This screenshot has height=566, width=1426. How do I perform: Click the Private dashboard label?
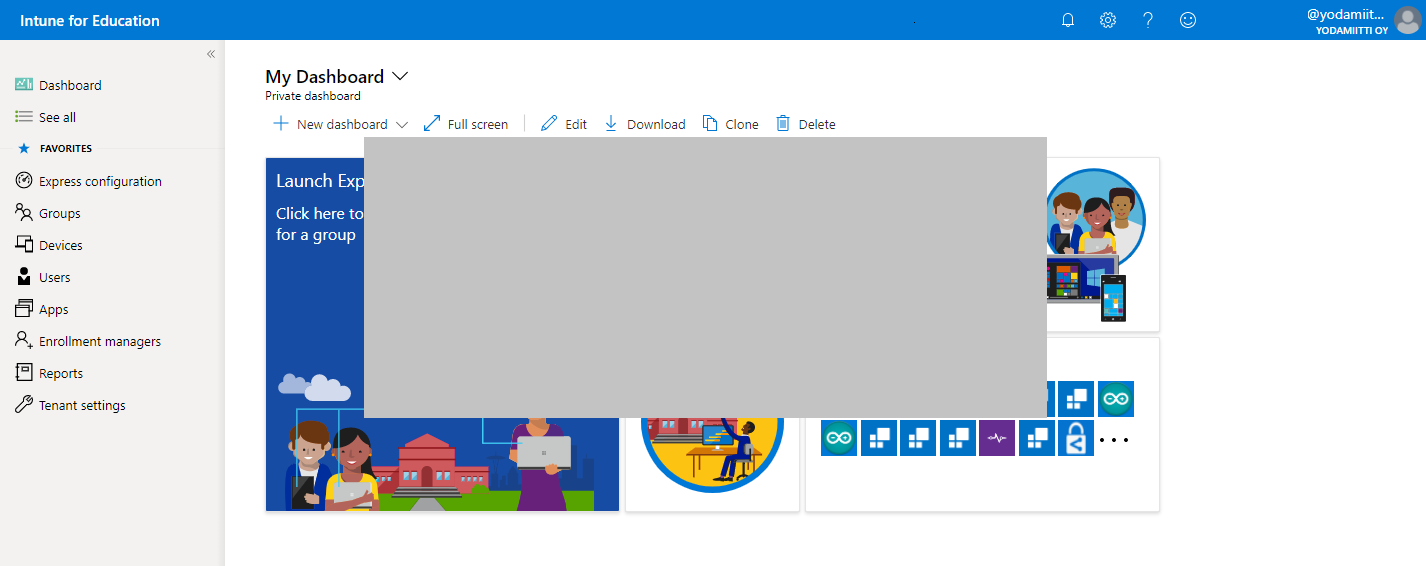tap(313, 96)
